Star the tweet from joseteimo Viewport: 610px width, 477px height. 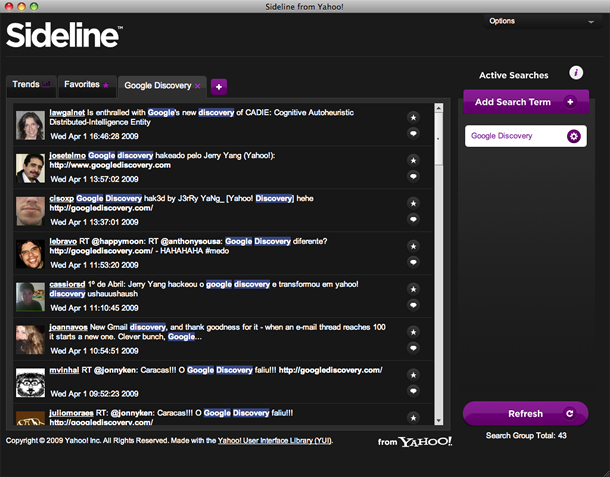point(413,158)
